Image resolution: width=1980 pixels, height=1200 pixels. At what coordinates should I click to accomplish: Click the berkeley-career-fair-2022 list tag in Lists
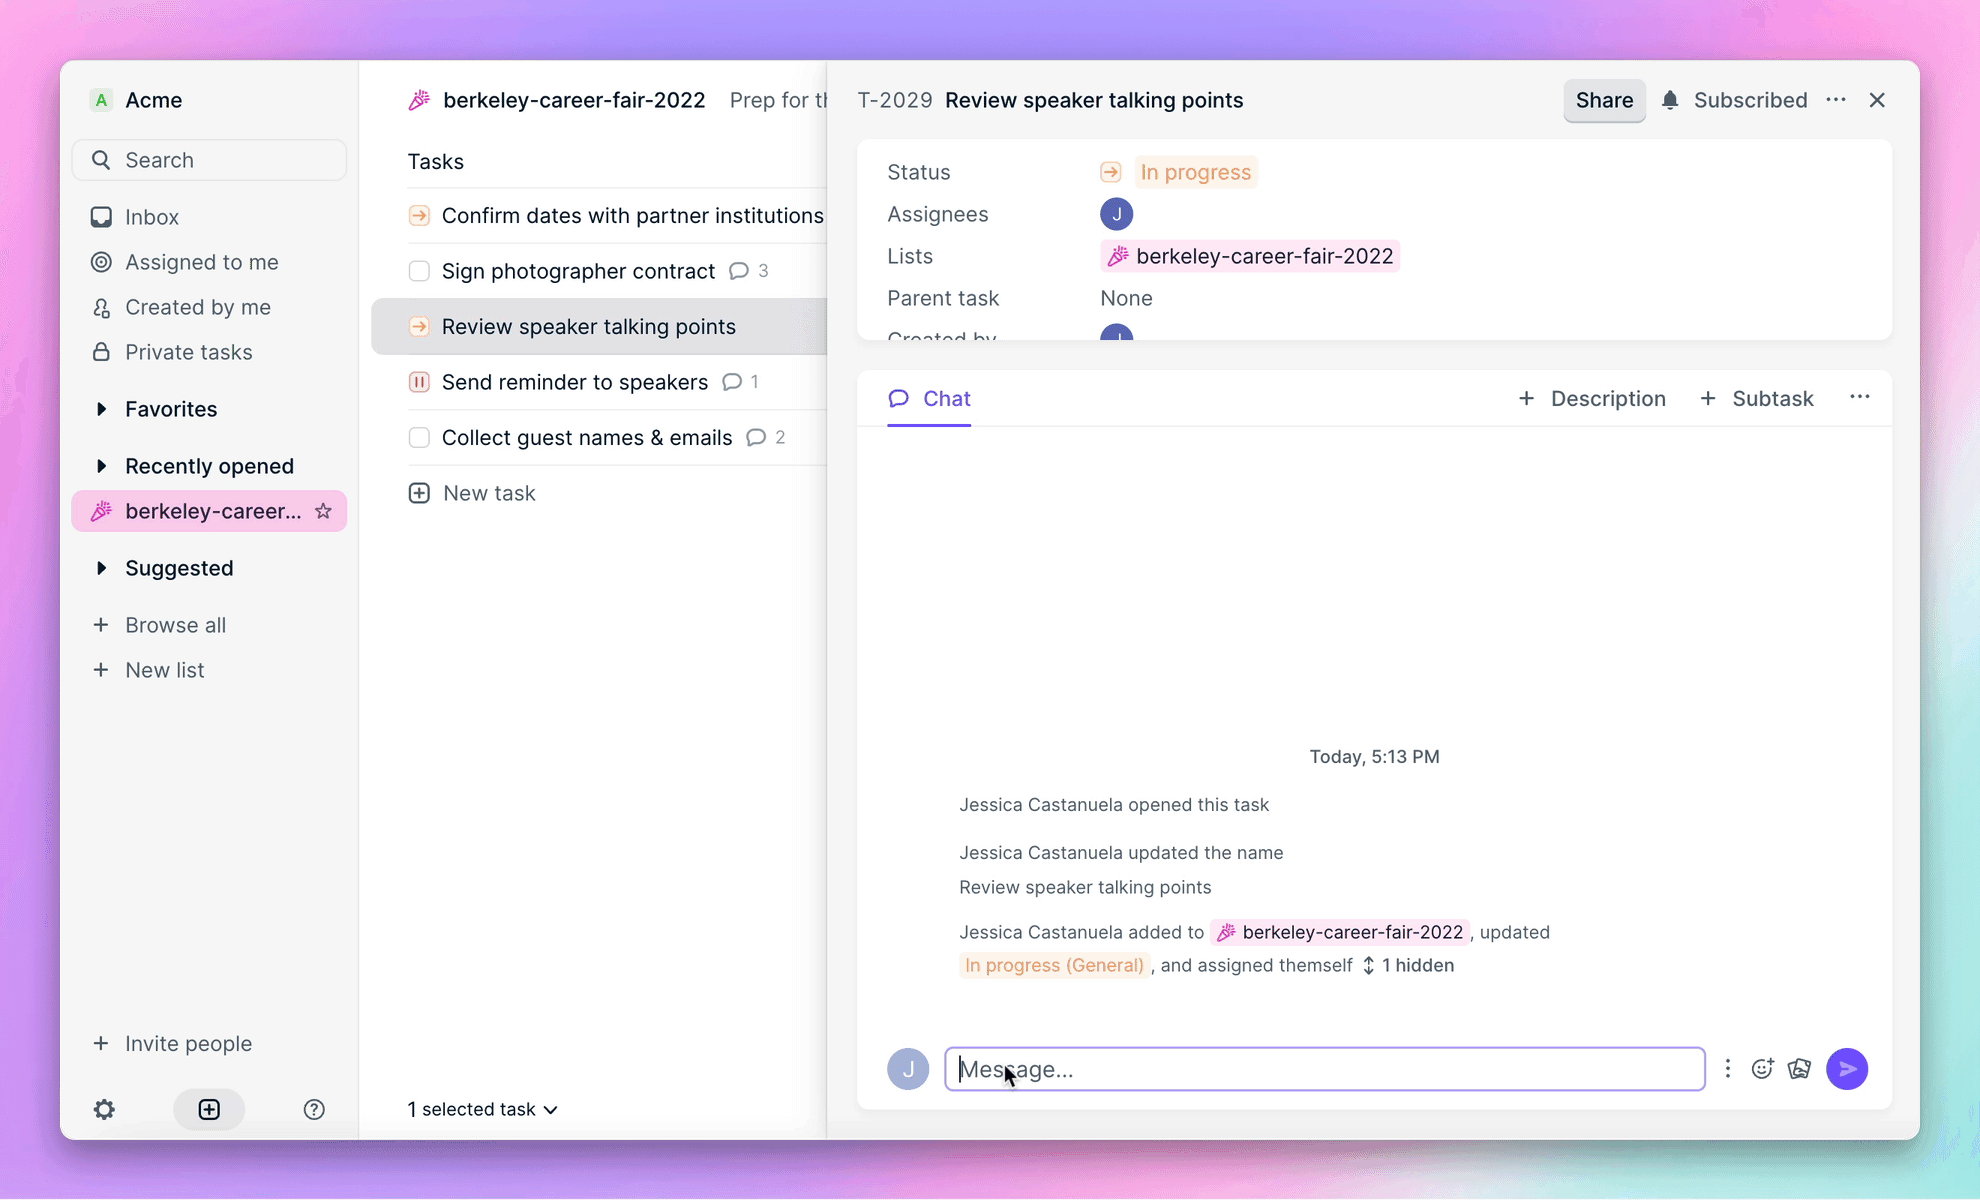click(x=1250, y=256)
